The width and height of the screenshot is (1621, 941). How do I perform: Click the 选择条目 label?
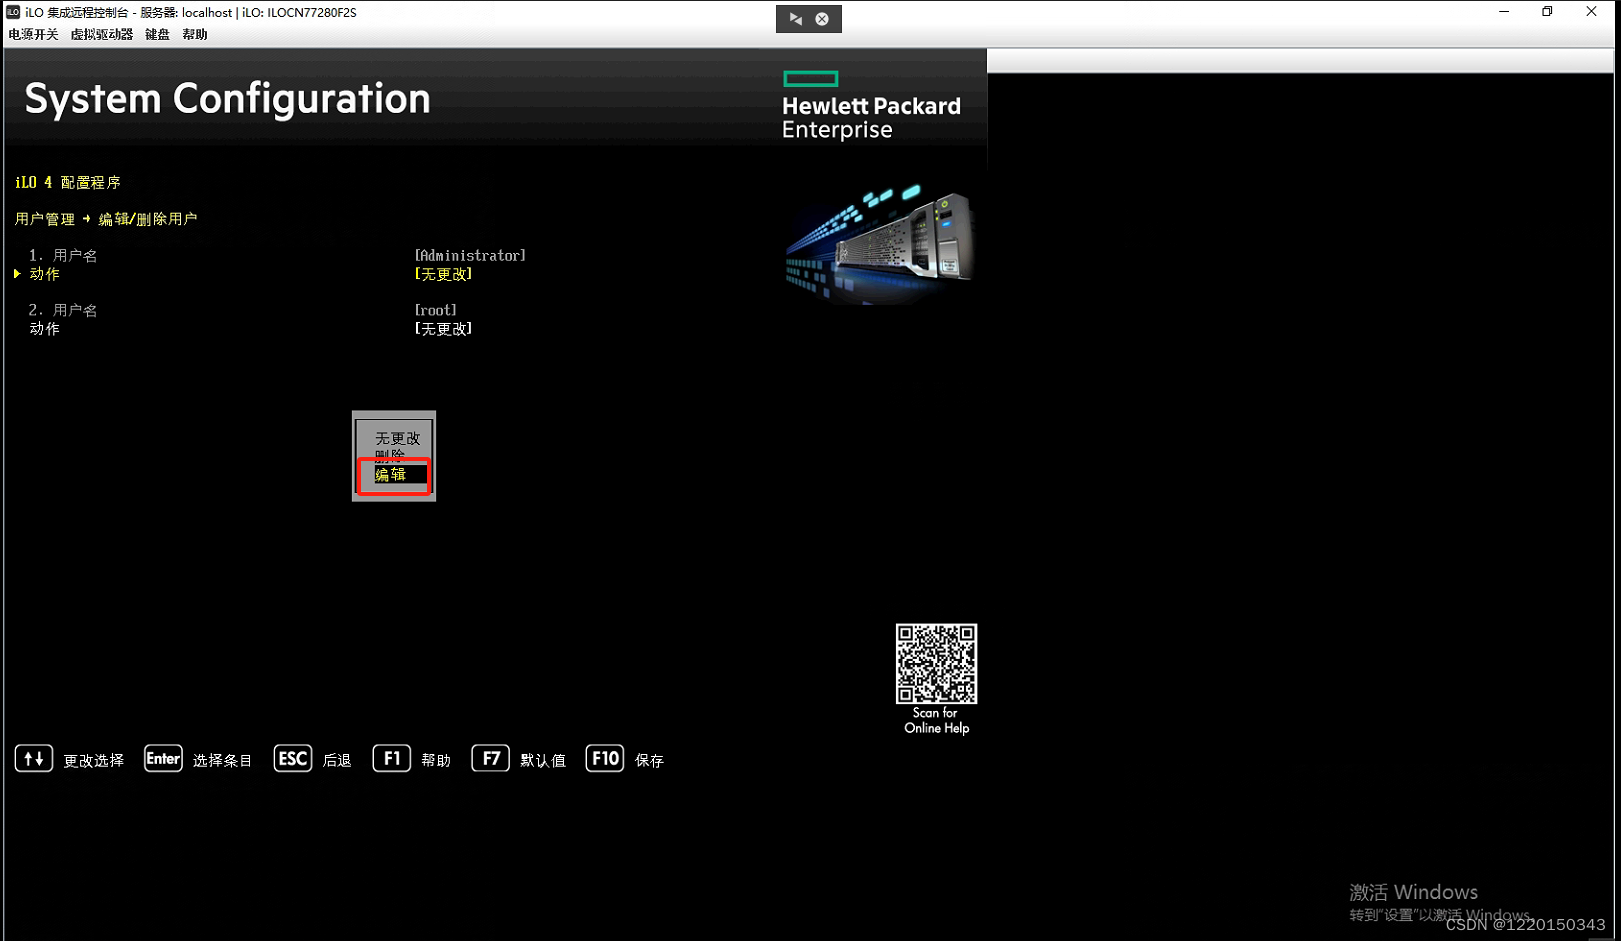tap(222, 761)
